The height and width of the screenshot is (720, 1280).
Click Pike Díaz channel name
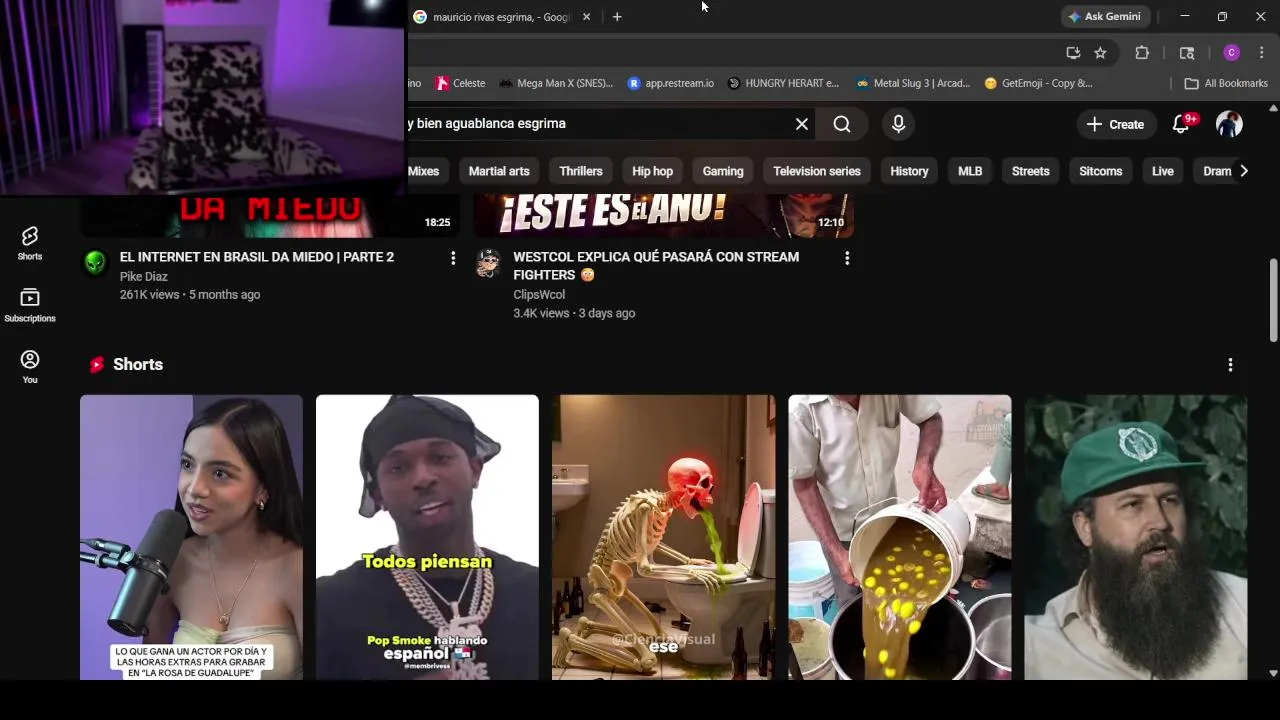(x=144, y=277)
